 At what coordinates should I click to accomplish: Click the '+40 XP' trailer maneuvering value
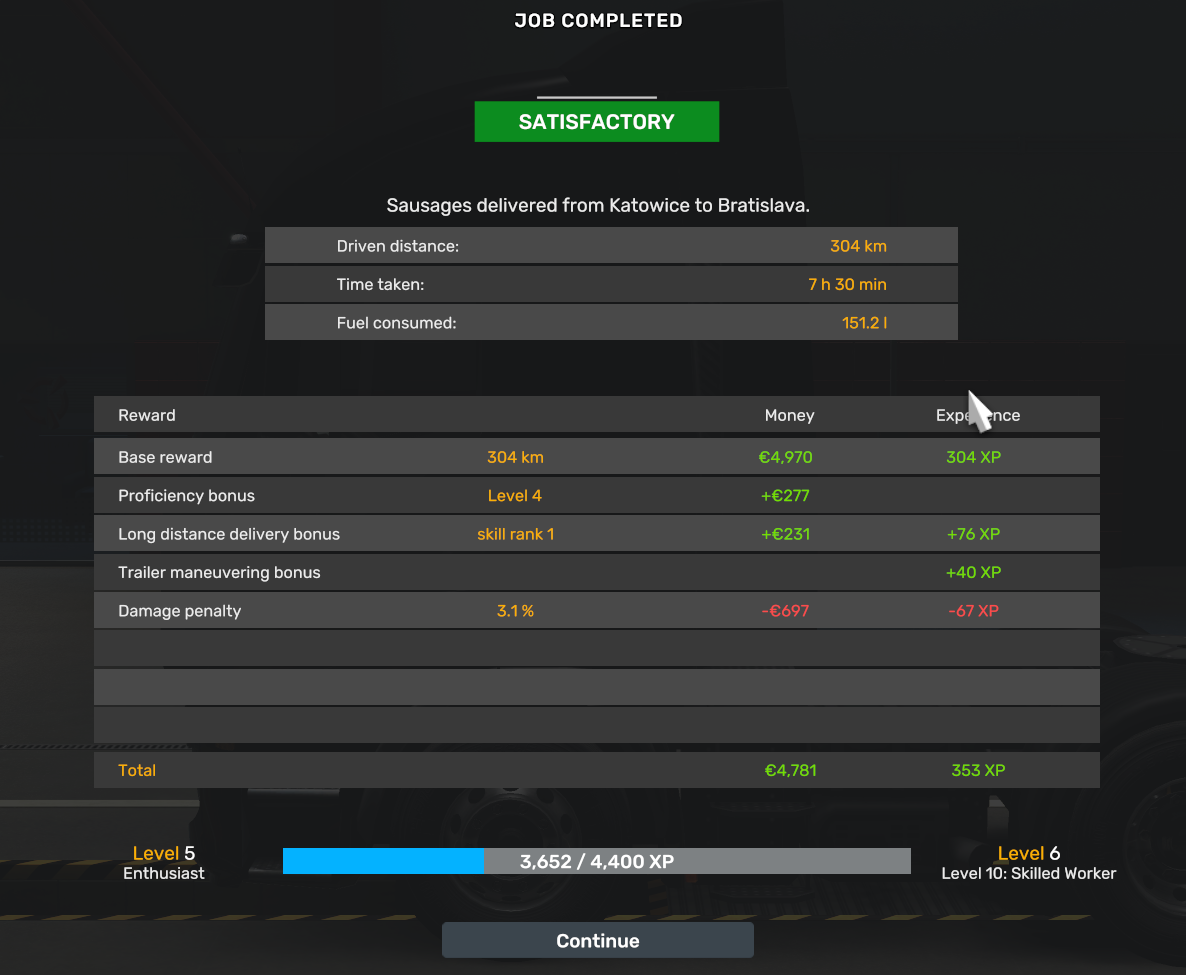pos(973,573)
